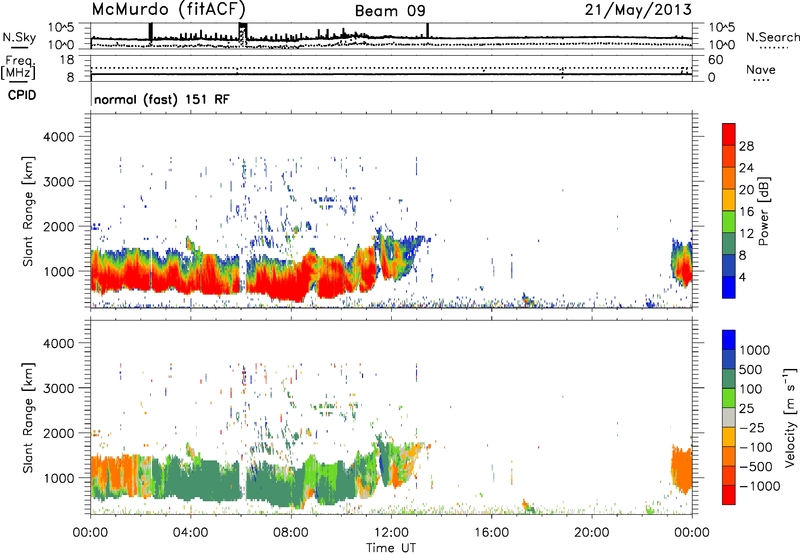Viewport: 800px width, 554px height.
Task: Click the 18 tick on frequency axis
Action: coord(66,60)
